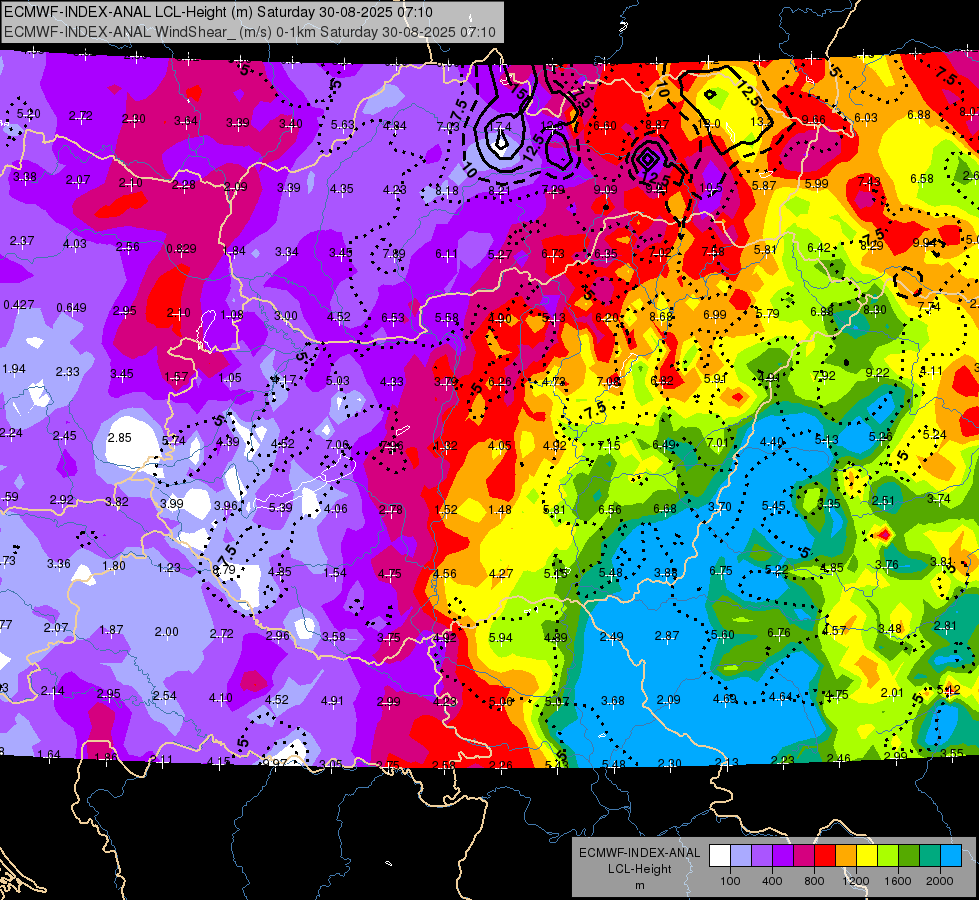Click the grid value 4.10
Screen dimensions: 979x900
click(x=220, y=698)
